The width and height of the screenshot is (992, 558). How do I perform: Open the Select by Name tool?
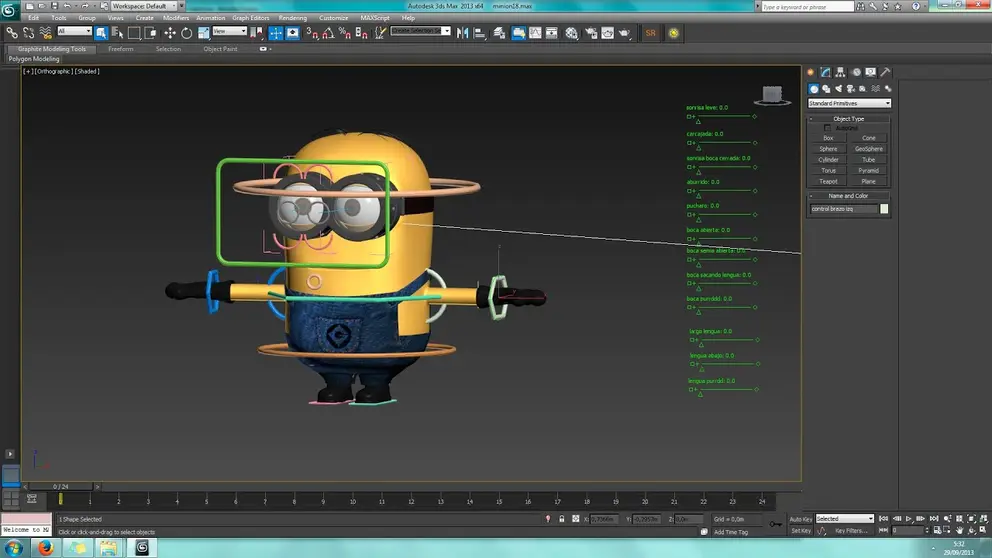pyautogui.click(x=118, y=32)
